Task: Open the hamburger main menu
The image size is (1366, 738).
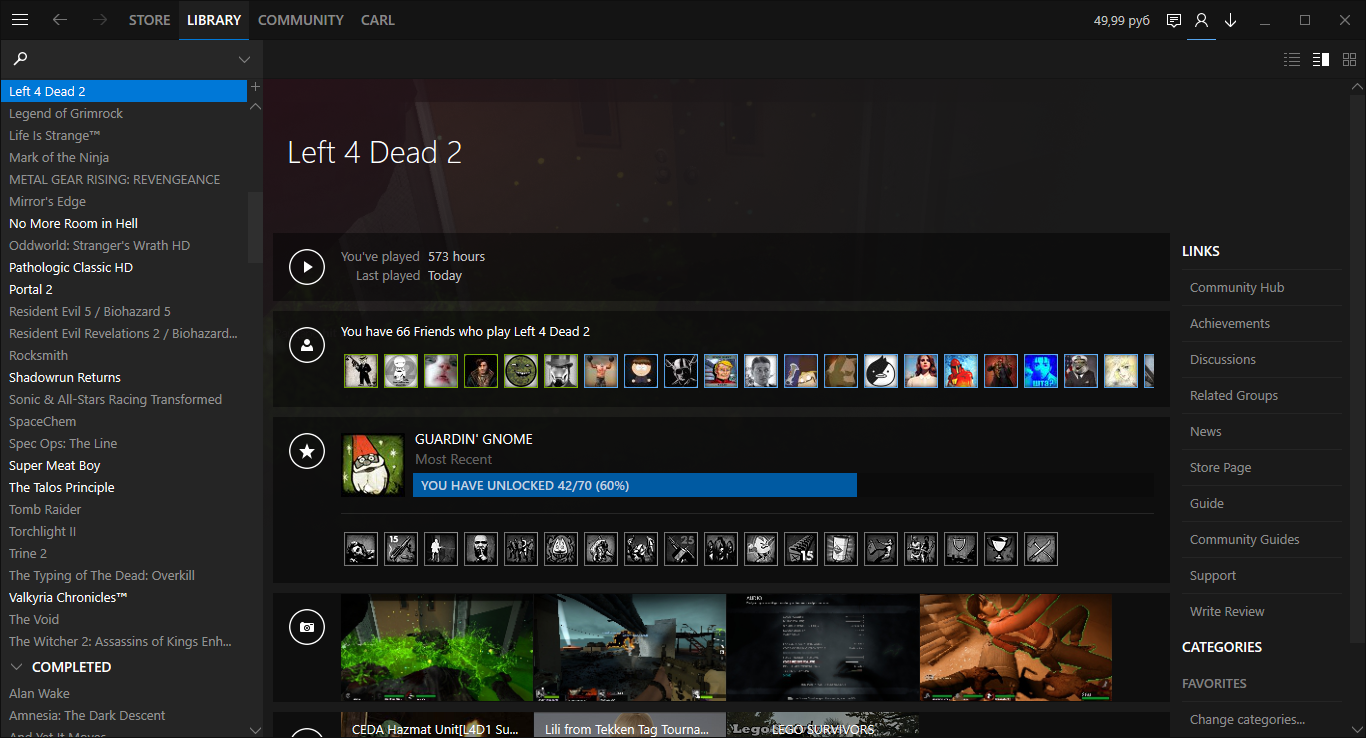Action: (x=20, y=20)
